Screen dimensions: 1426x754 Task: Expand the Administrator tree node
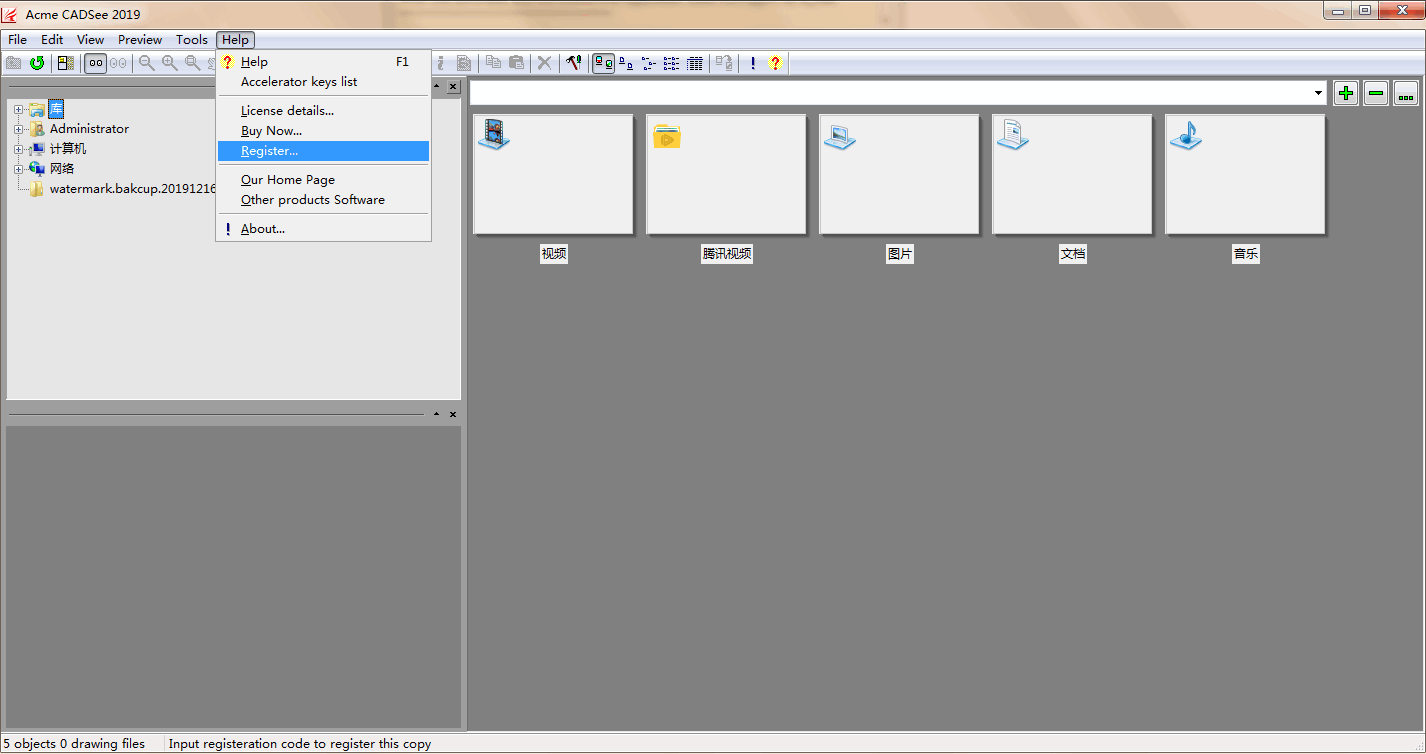pos(18,129)
